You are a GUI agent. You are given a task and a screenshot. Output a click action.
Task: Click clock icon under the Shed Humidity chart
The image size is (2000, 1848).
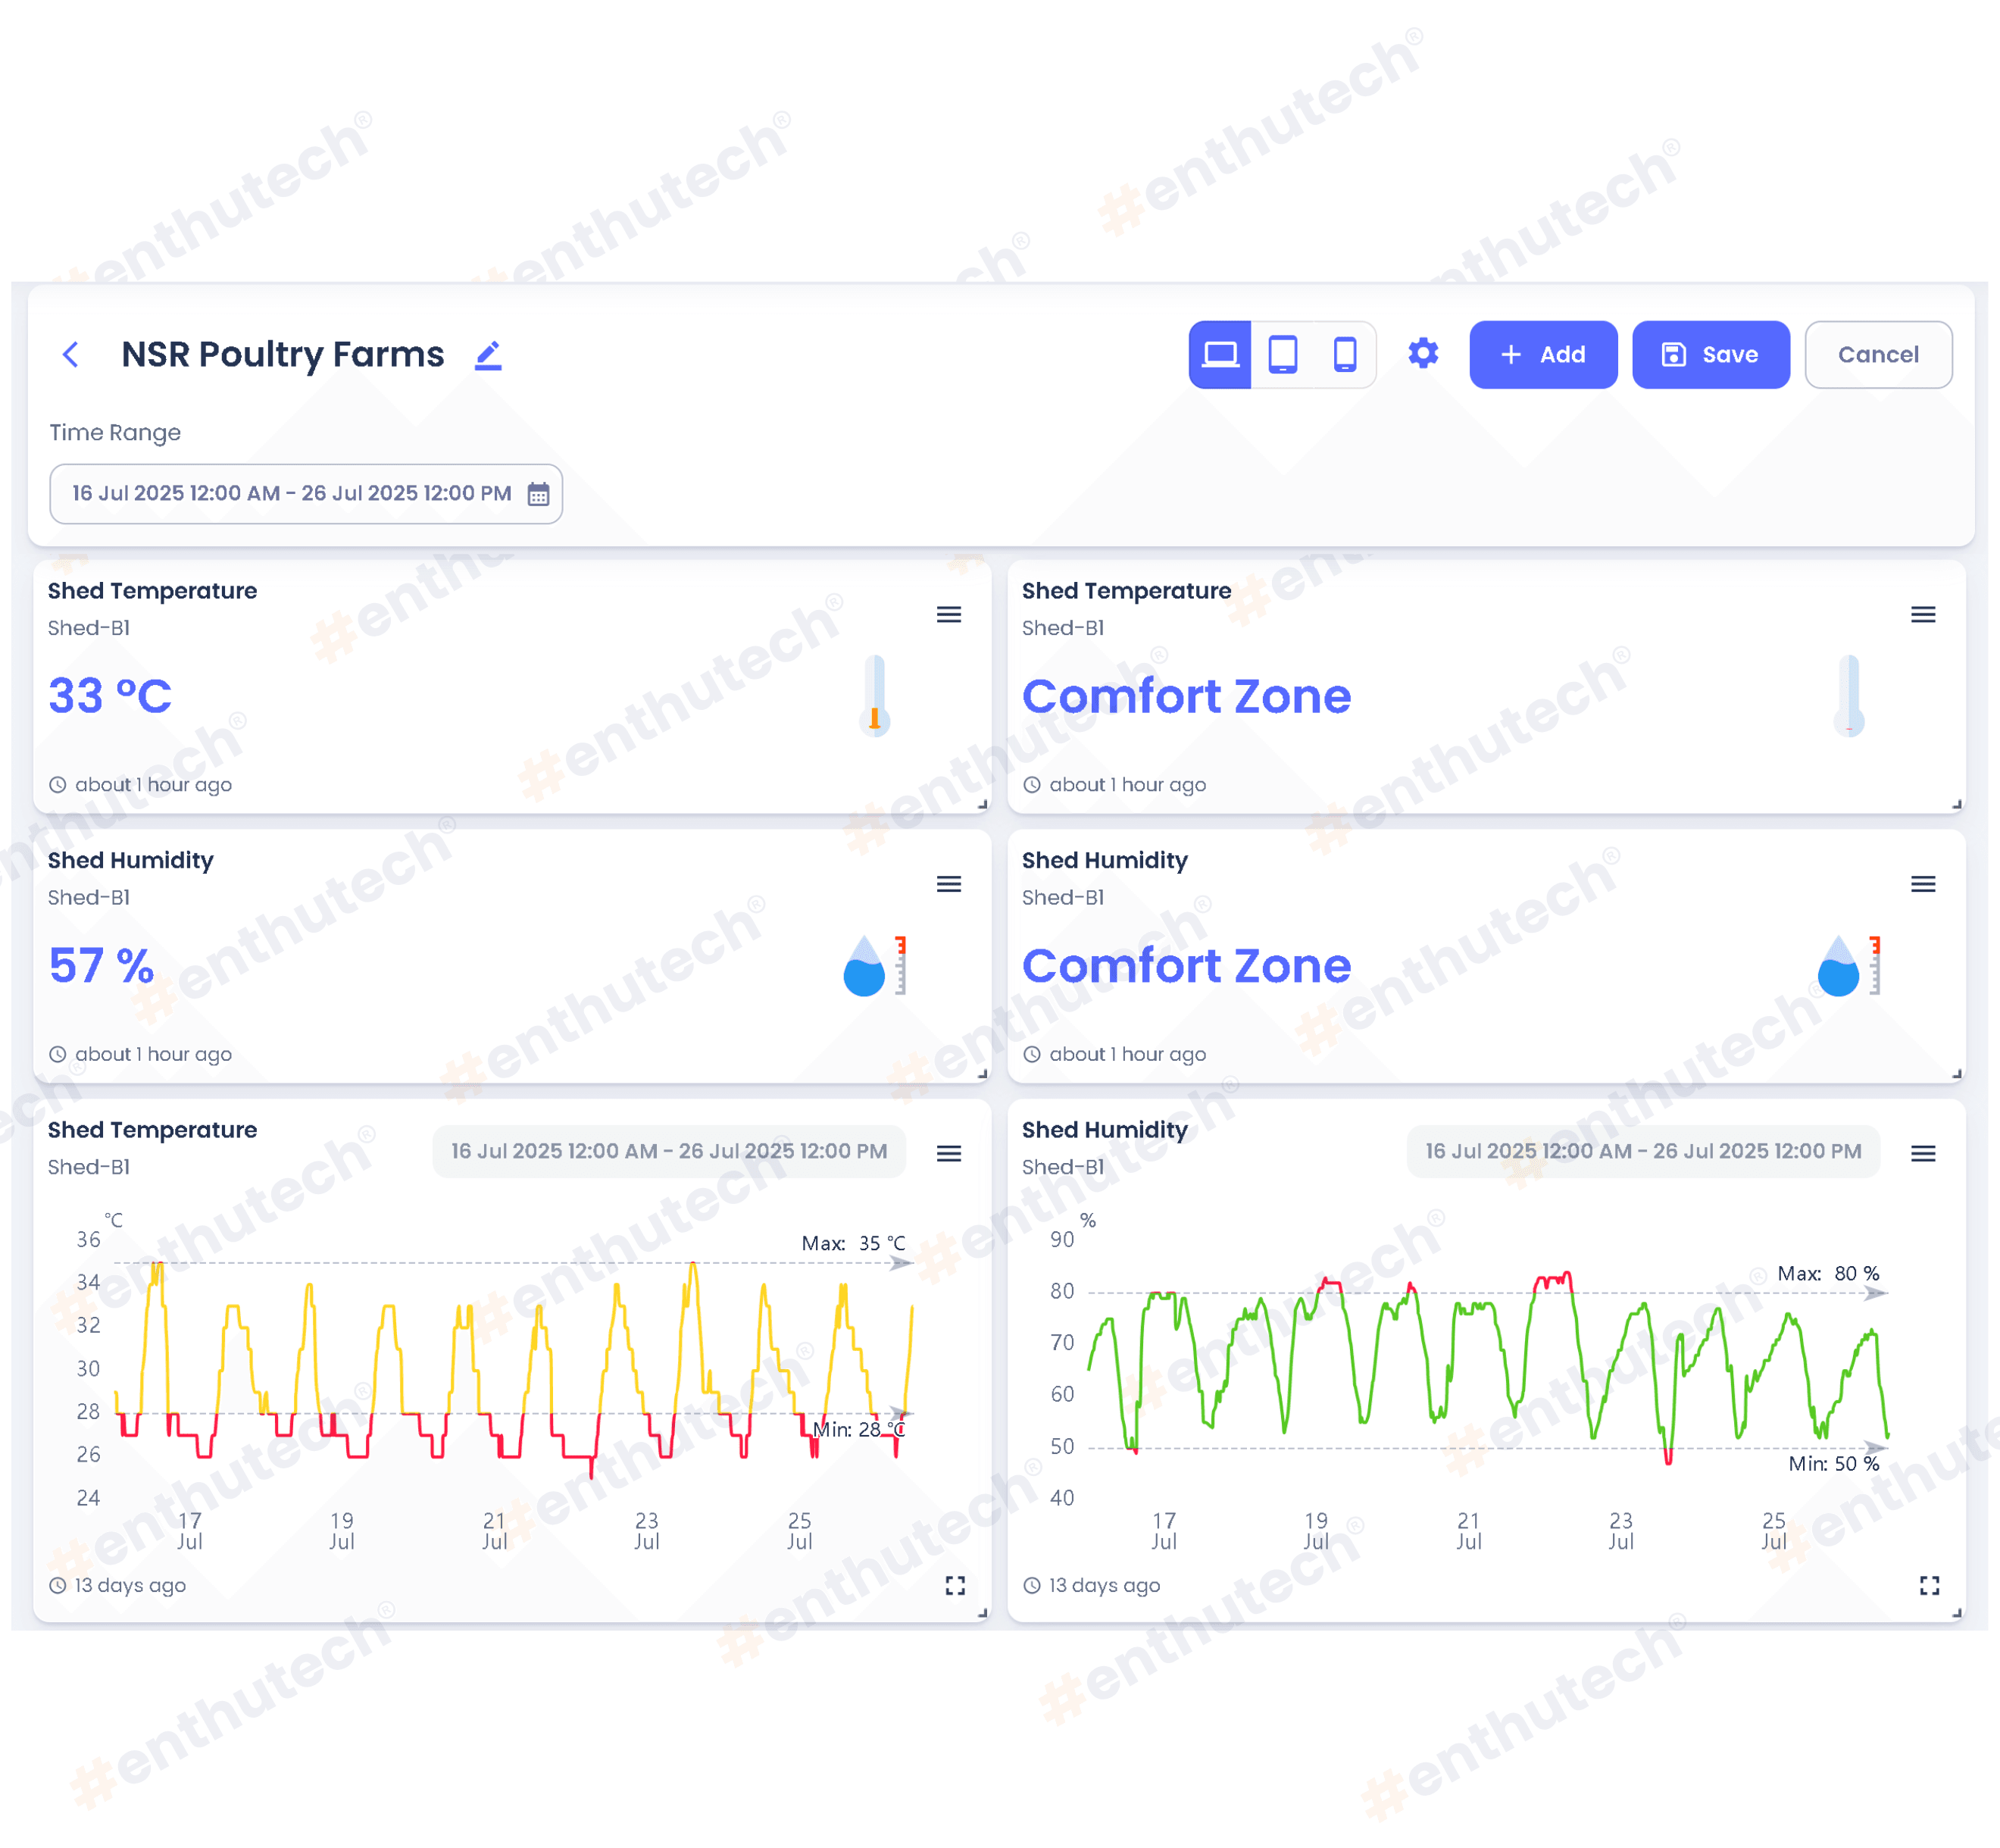(1032, 1585)
